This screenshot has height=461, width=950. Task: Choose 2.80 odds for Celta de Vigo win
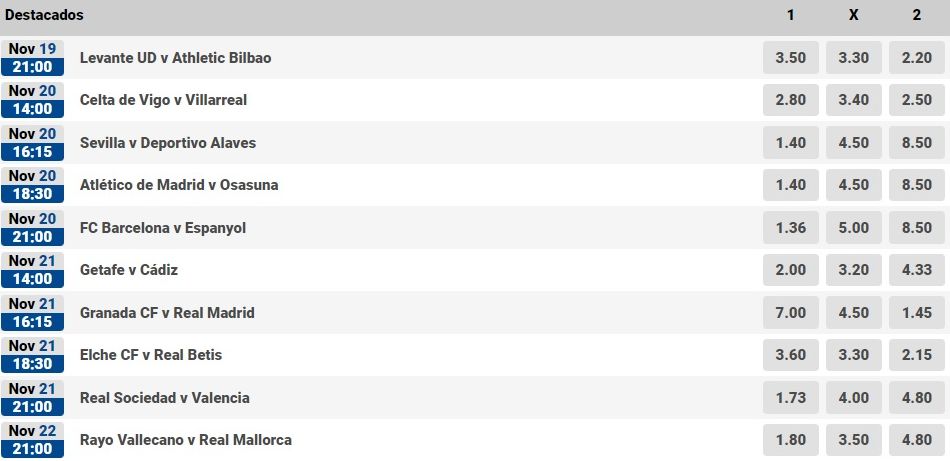coord(790,100)
